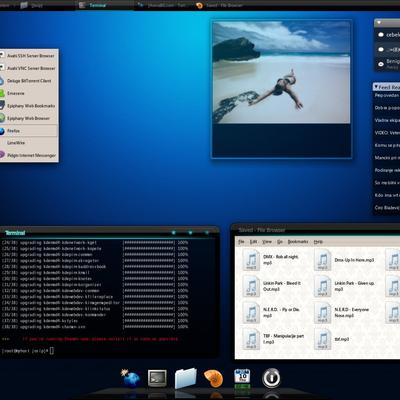The height and width of the screenshot is (400, 400).
Task: Click the Terminal window title
Action: coord(15,233)
